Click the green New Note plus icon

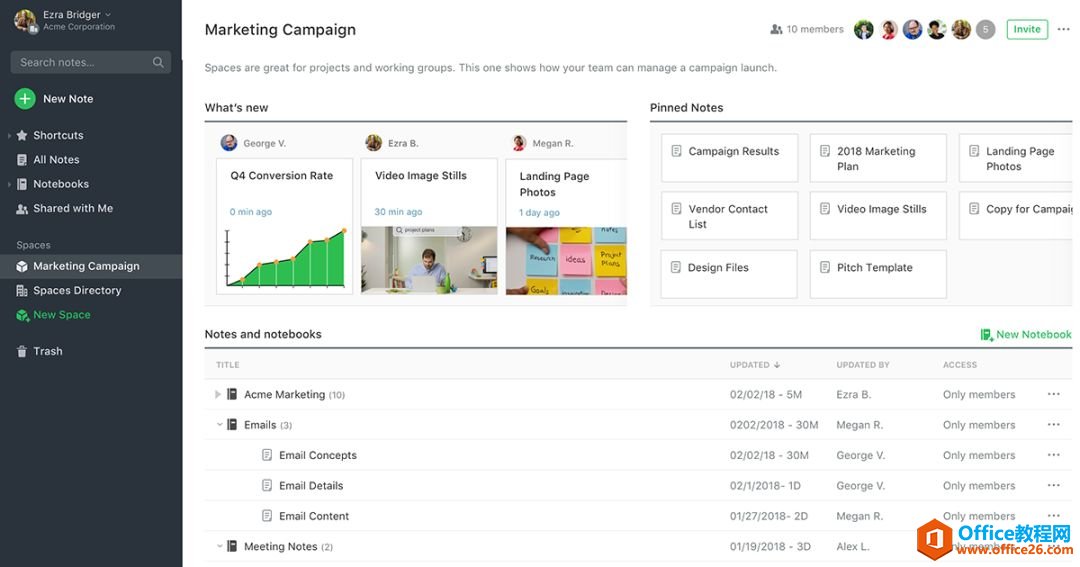(25, 99)
